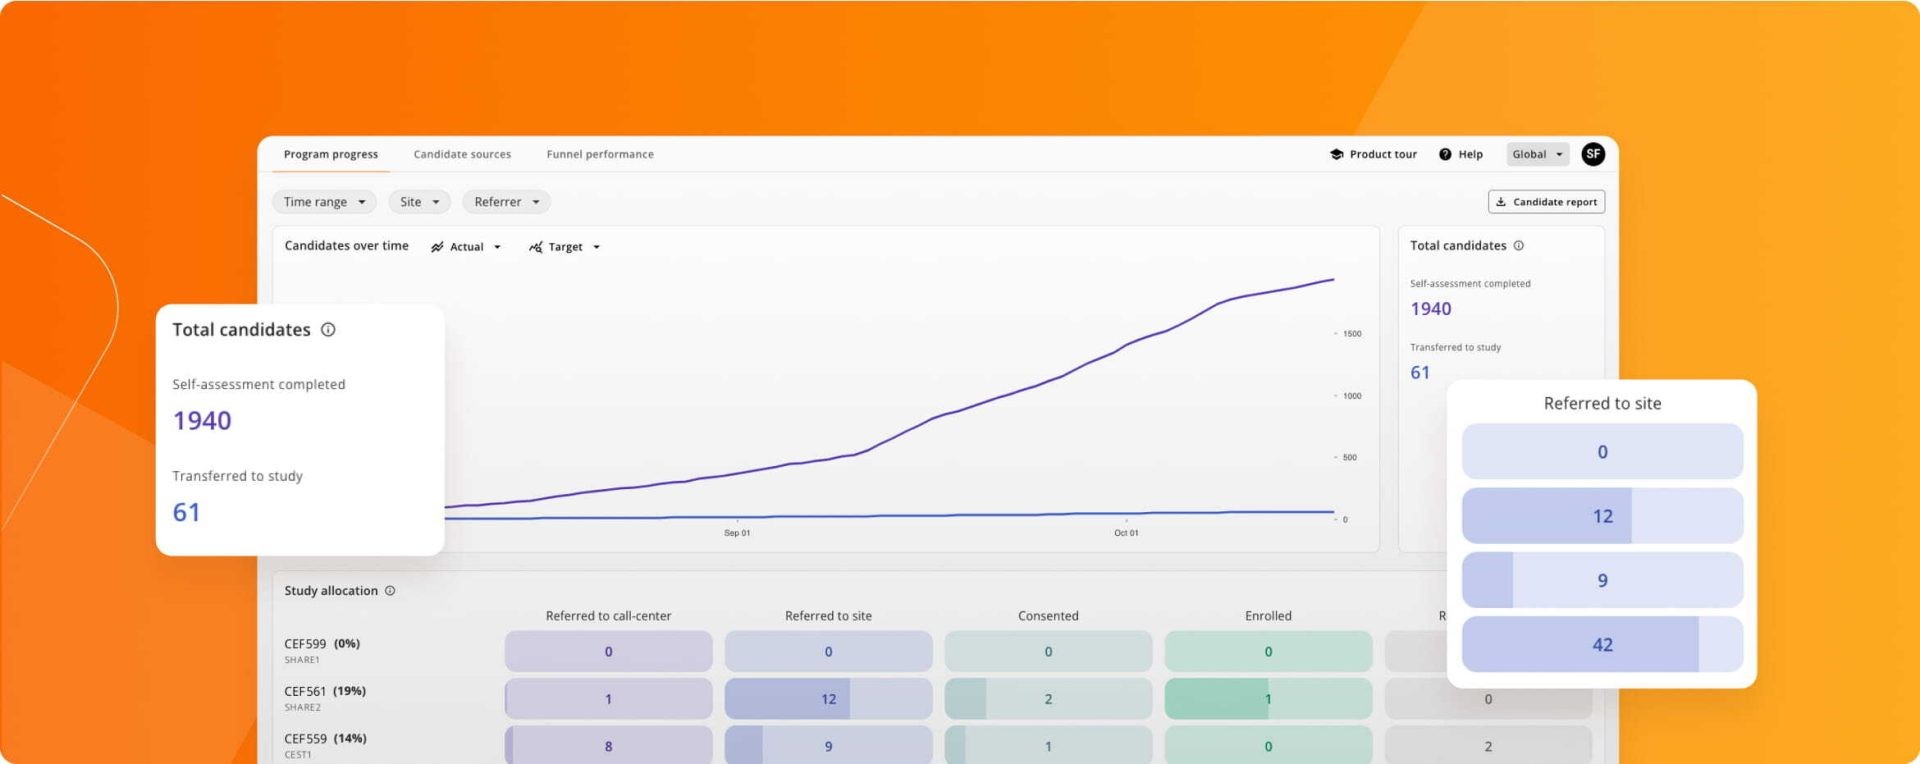Start the Product tour
This screenshot has width=1920, height=764.
(x=1383, y=154)
